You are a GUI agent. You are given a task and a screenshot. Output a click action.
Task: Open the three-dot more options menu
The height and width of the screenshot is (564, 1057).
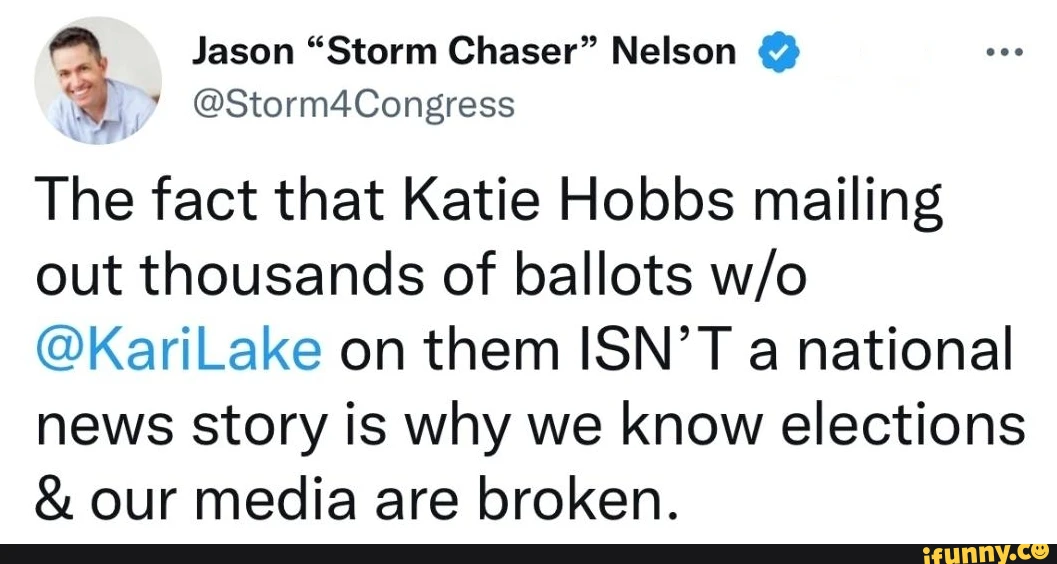click(1004, 52)
